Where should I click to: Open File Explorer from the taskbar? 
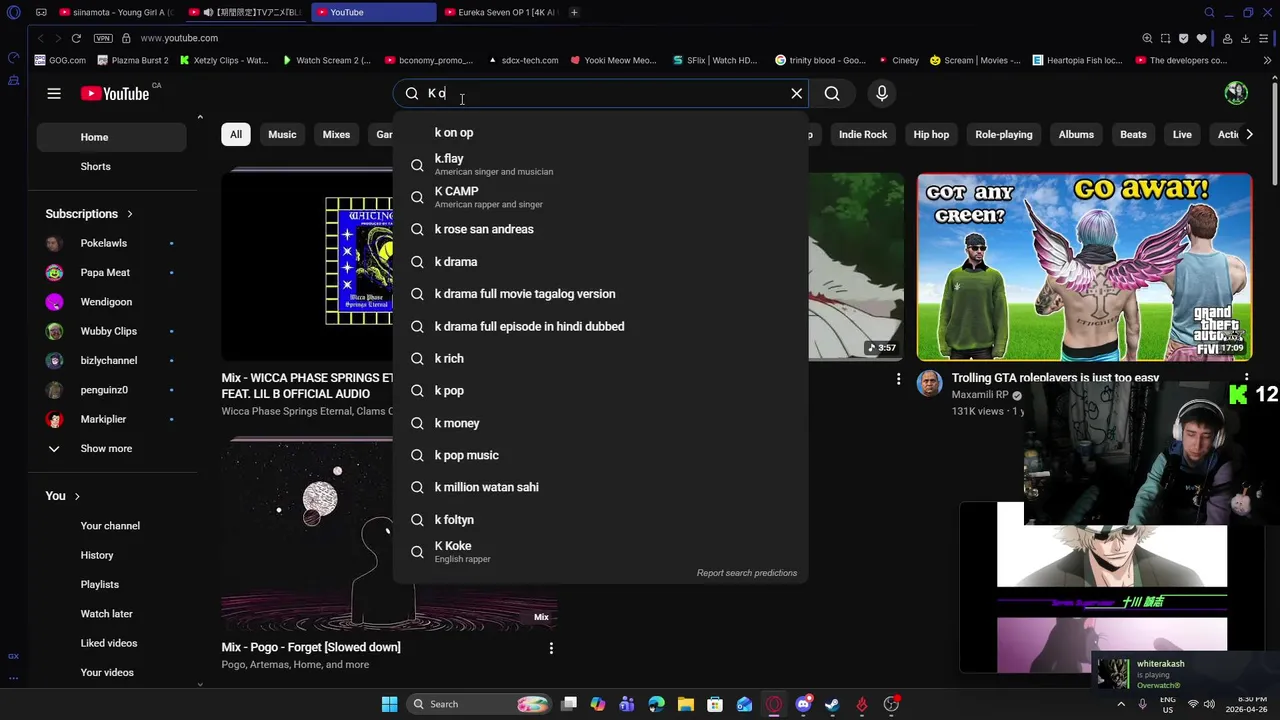pyautogui.click(x=686, y=704)
